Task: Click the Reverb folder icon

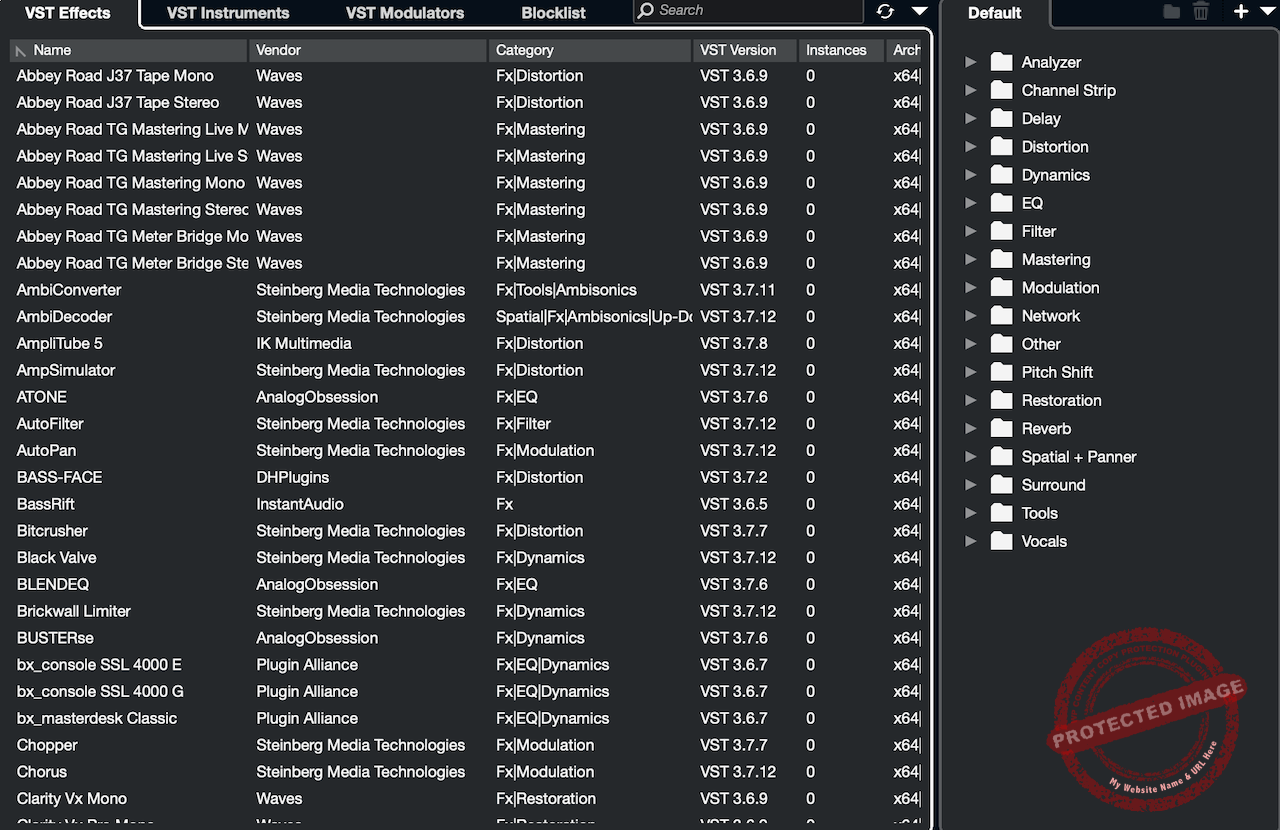Action: pos(1002,428)
